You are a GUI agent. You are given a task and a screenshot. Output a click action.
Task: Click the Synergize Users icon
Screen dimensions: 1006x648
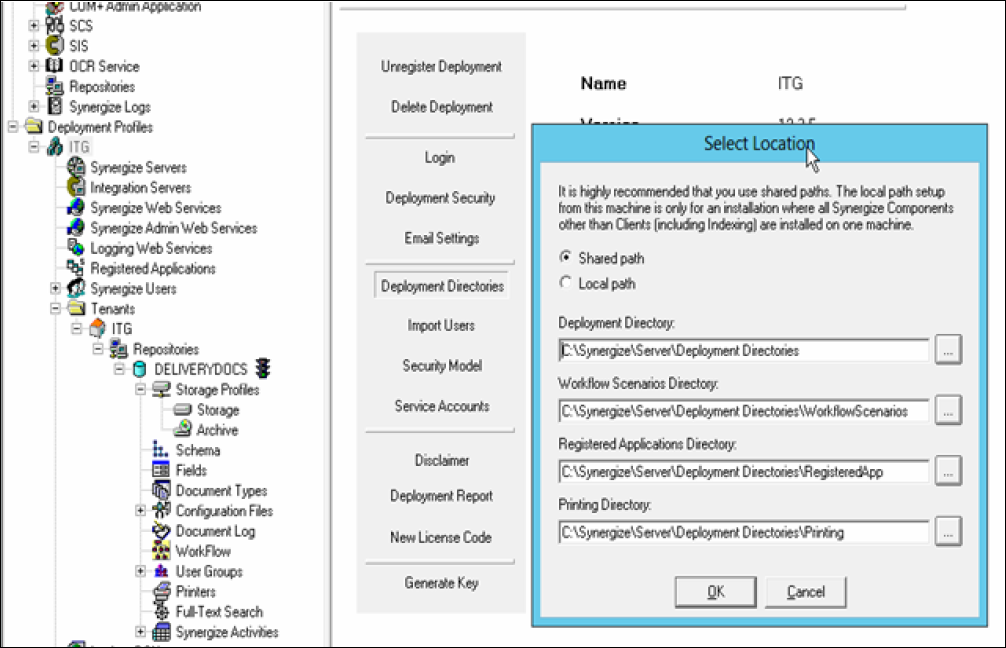pyautogui.click(x=76, y=288)
